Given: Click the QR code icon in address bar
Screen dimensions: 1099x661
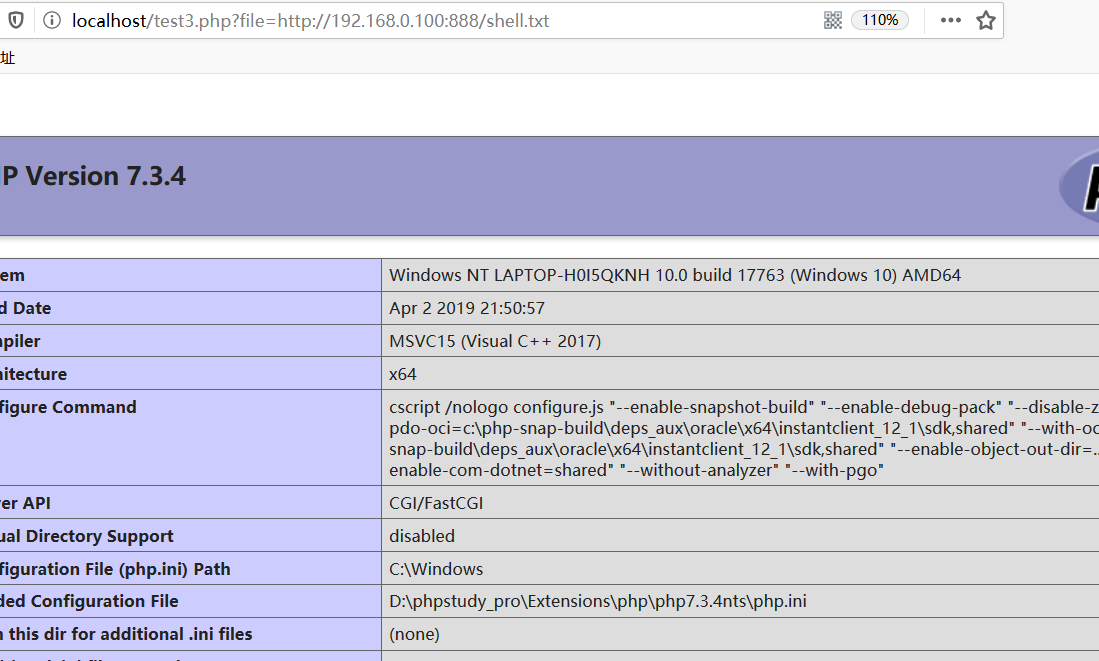Looking at the screenshot, I should point(833,20).
